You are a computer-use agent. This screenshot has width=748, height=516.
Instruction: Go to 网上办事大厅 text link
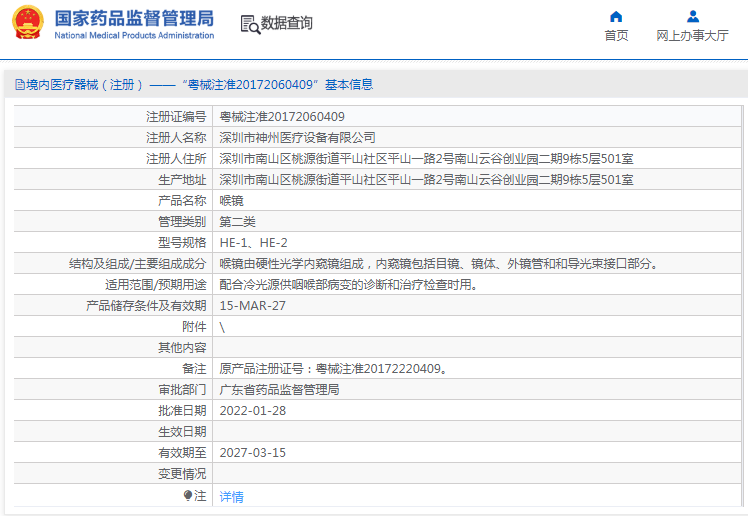click(x=692, y=36)
